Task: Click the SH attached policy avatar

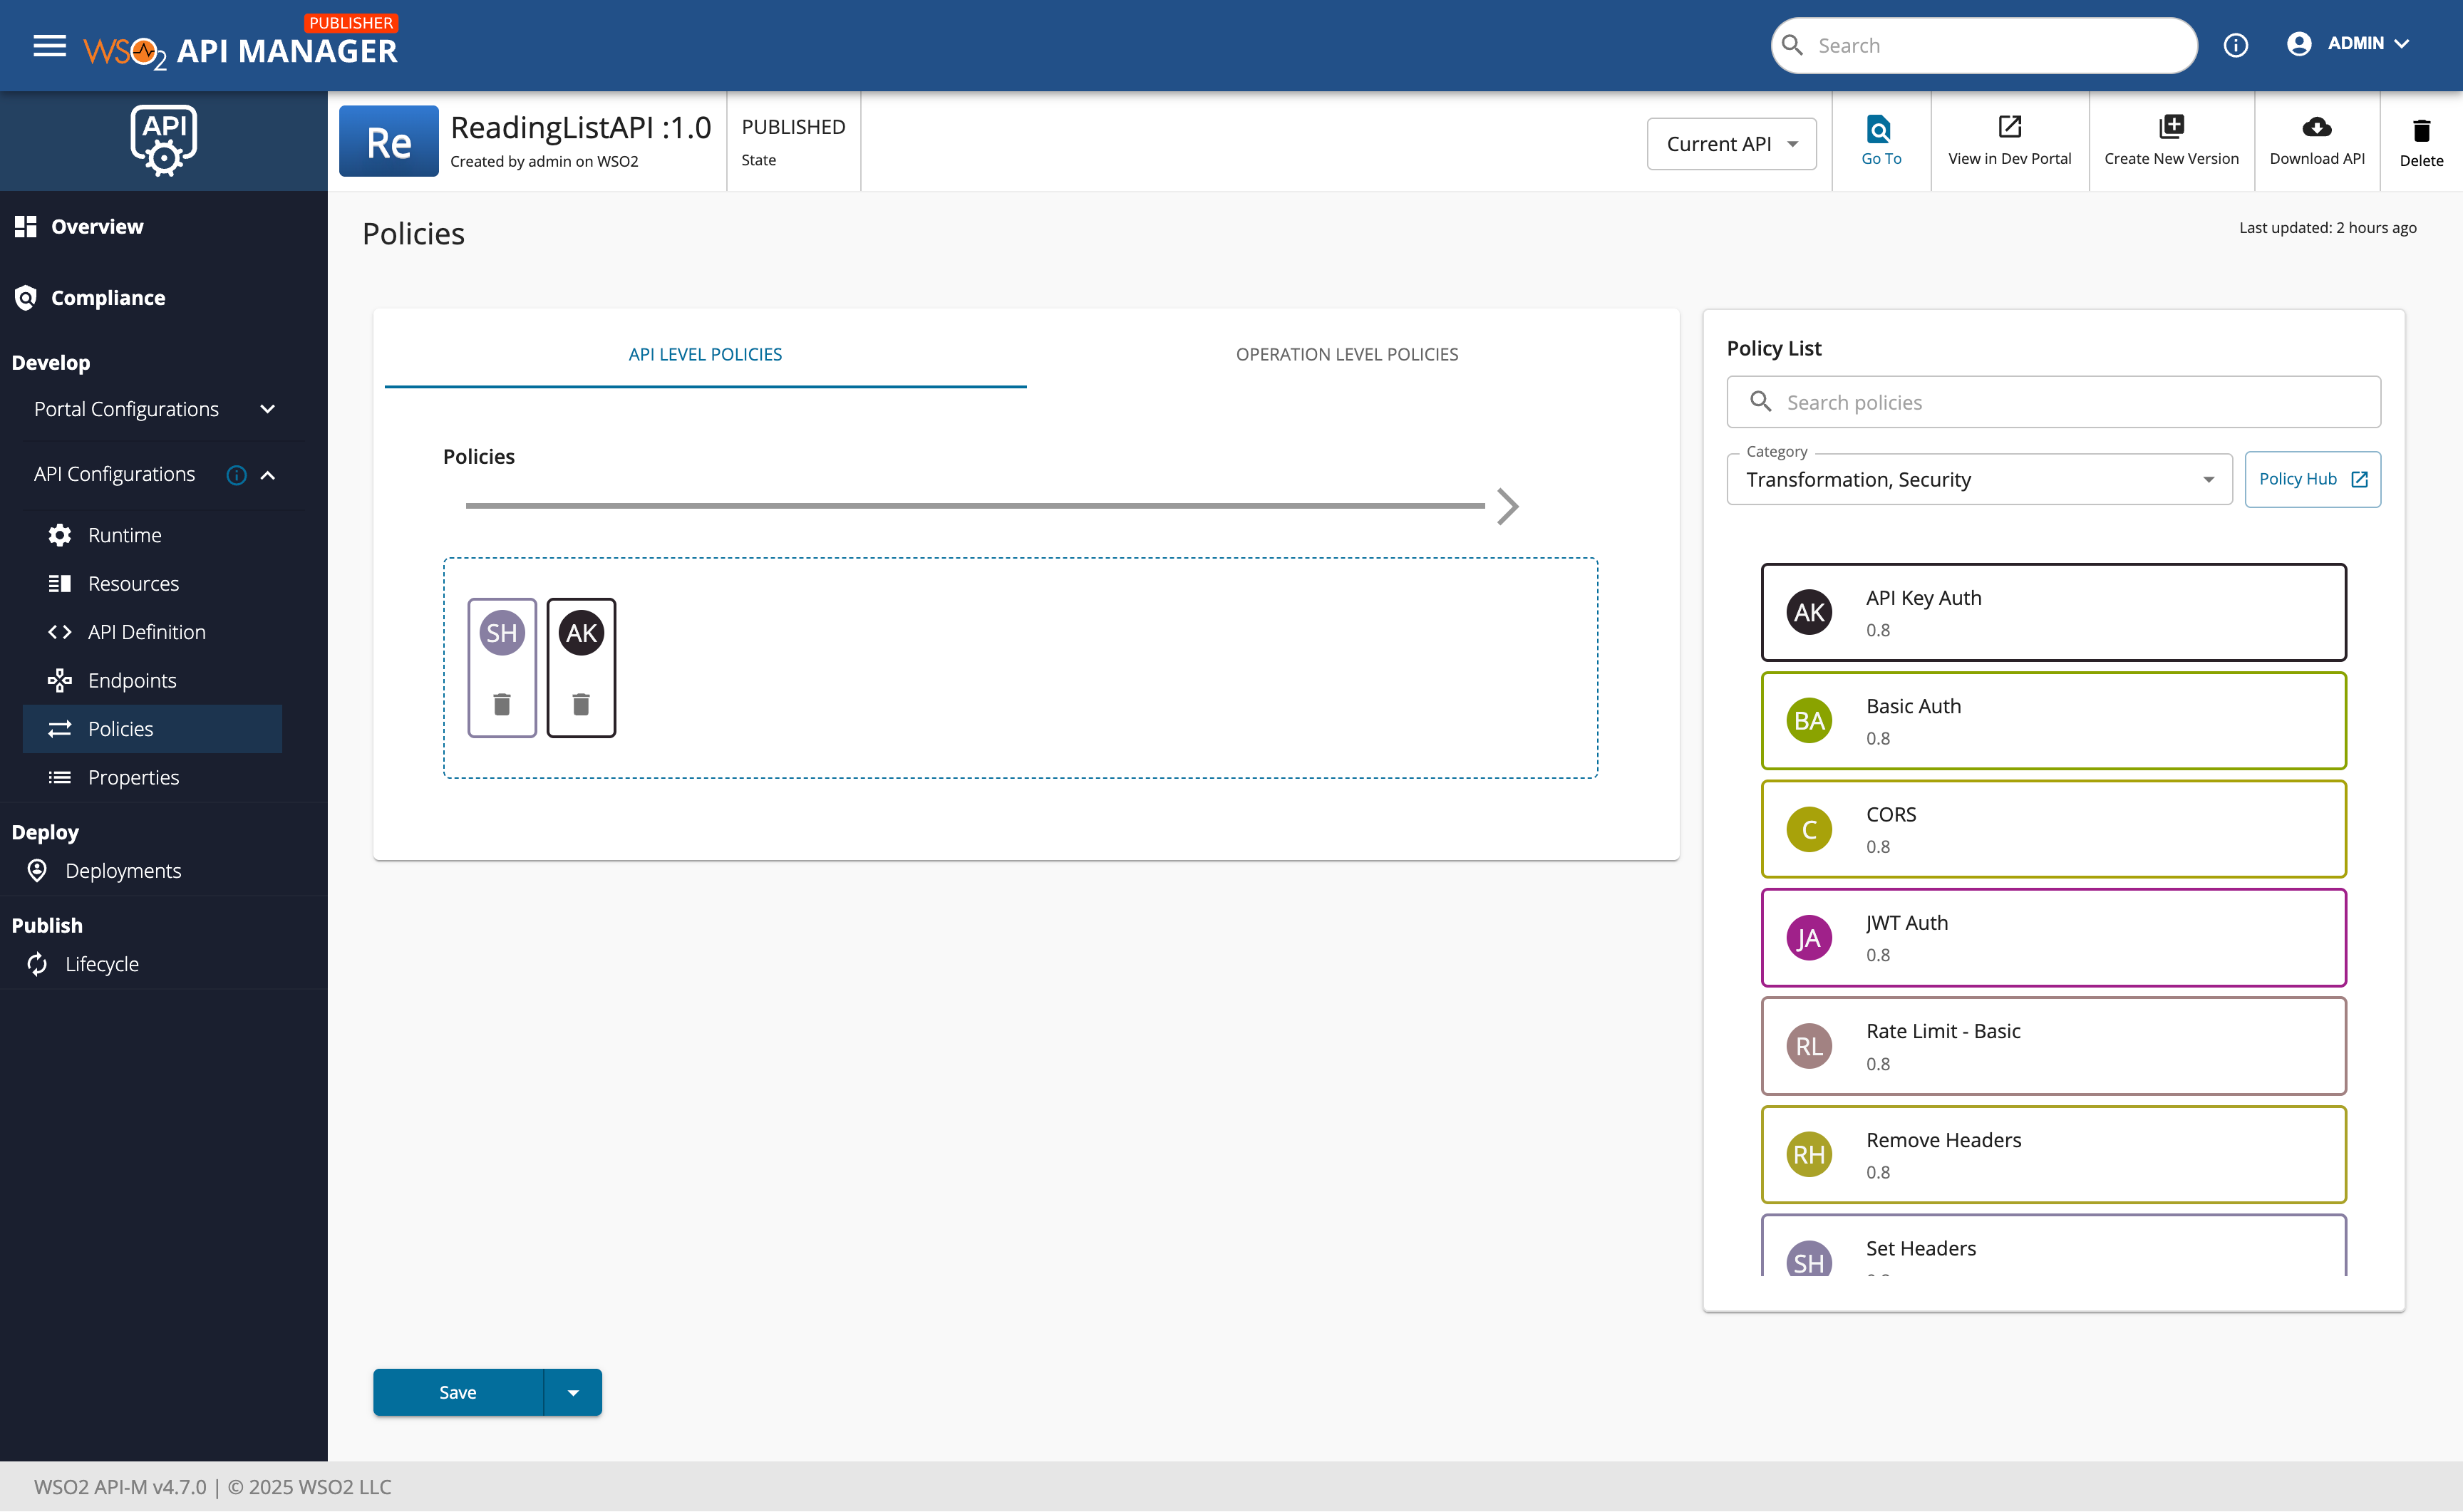Action: tap(502, 633)
